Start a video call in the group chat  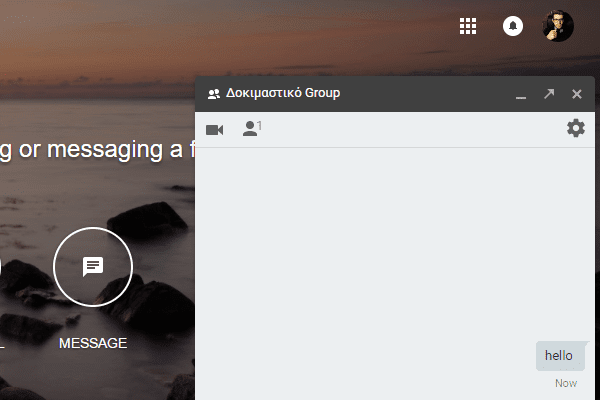(x=214, y=130)
